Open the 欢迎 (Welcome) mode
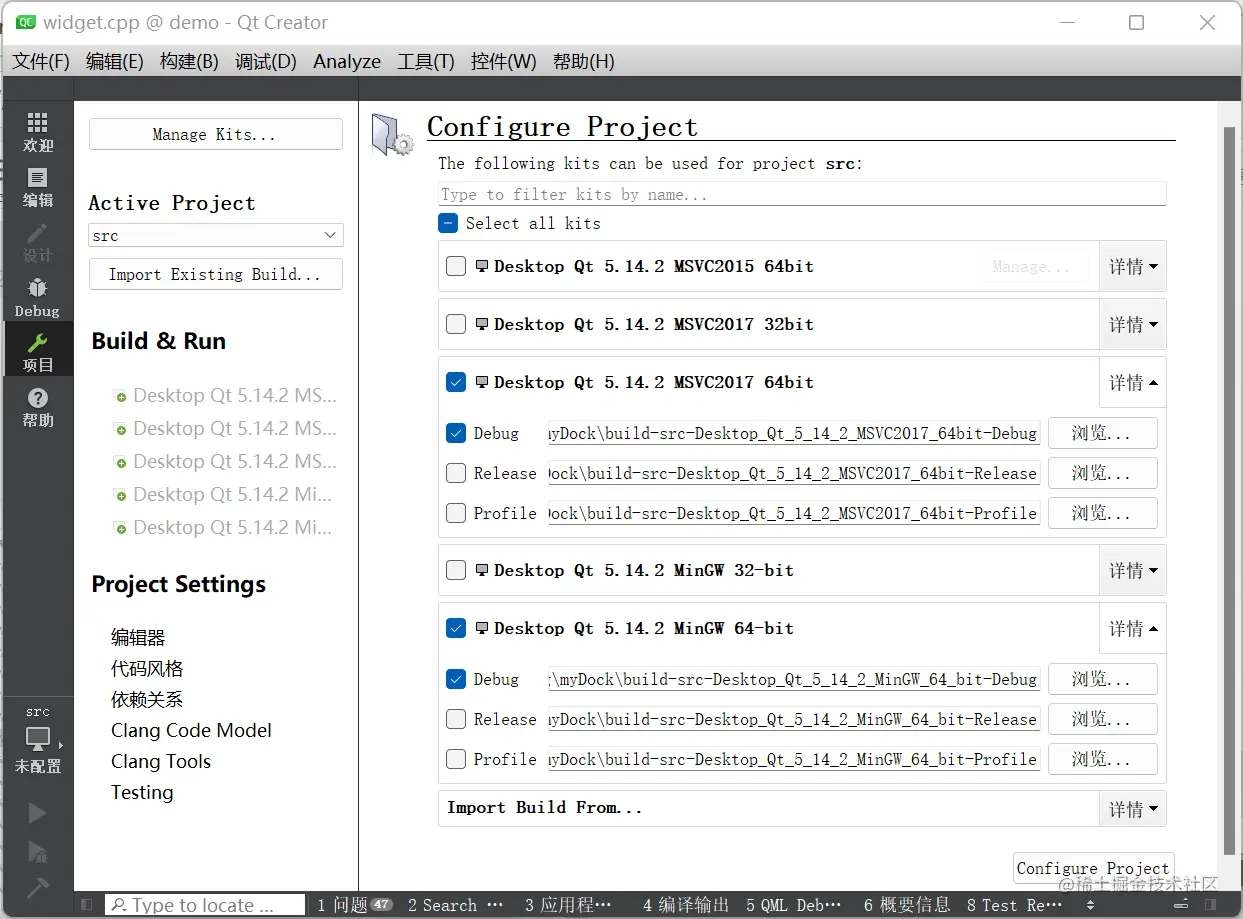Screen dimensions: 1243x919 37,131
